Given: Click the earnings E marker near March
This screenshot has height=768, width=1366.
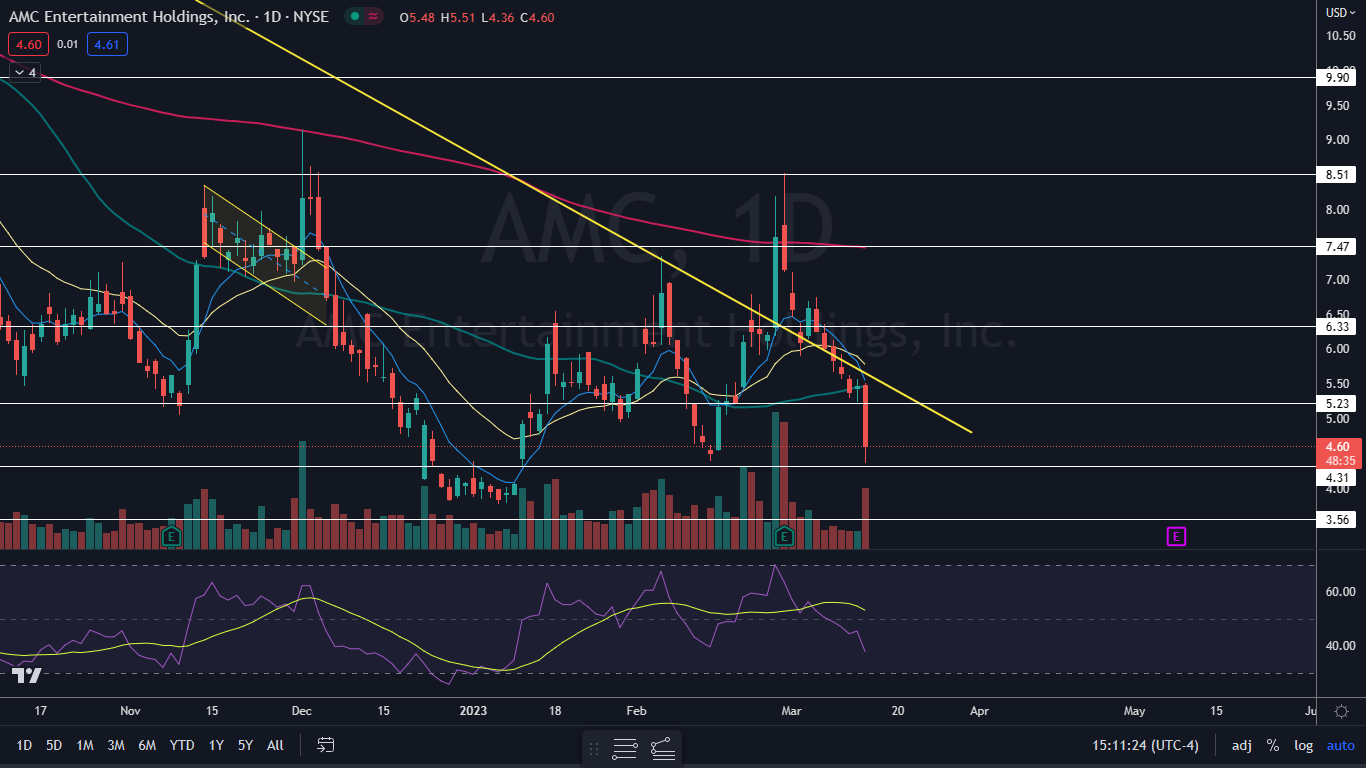Looking at the screenshot, I should [785, 536].
